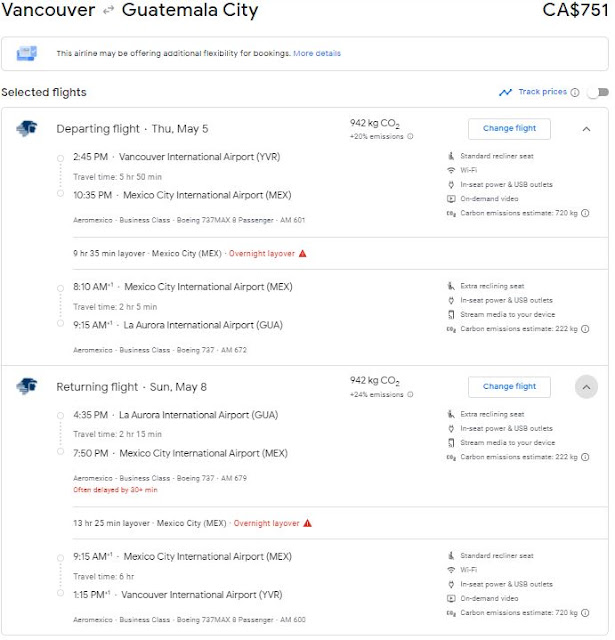Click '10:35 PM Mexico City International Airport' row

(182, 196)
